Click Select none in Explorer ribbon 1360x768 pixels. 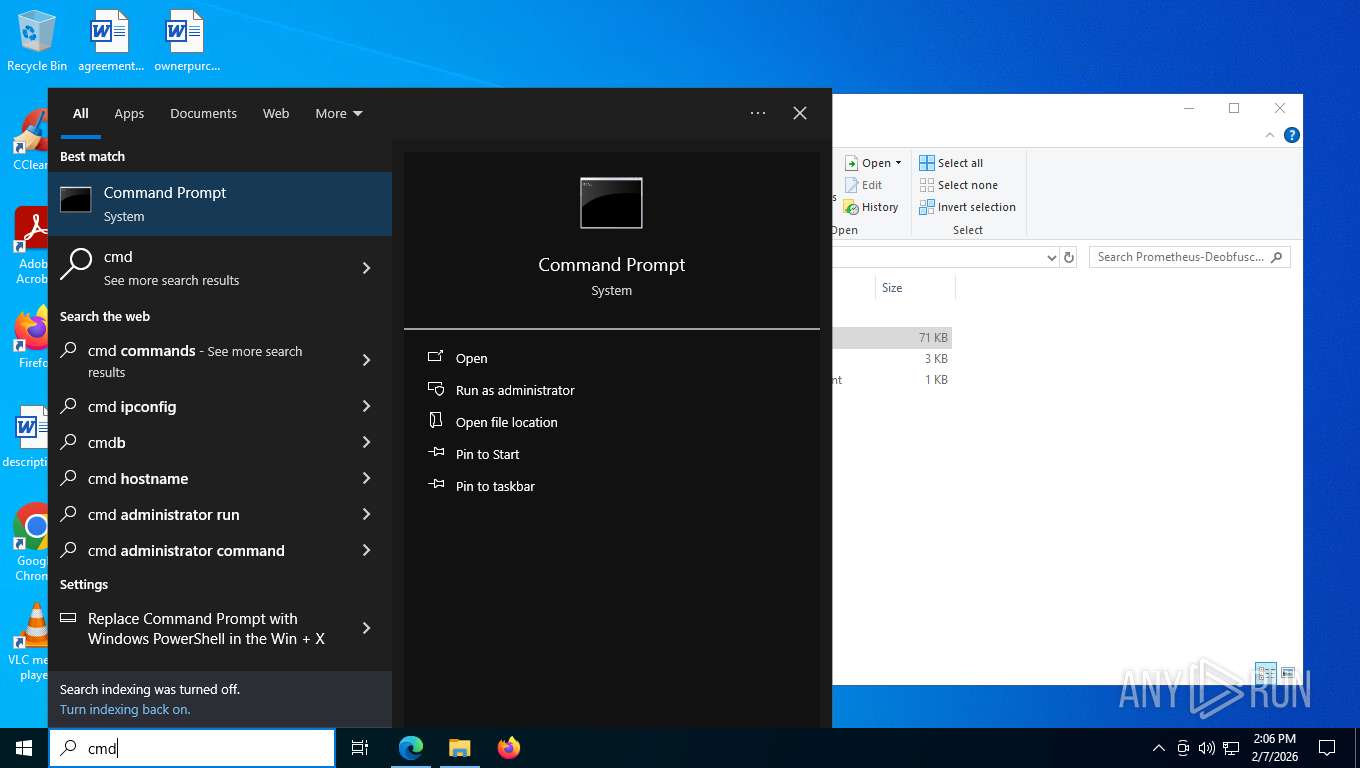click(958, 185)
